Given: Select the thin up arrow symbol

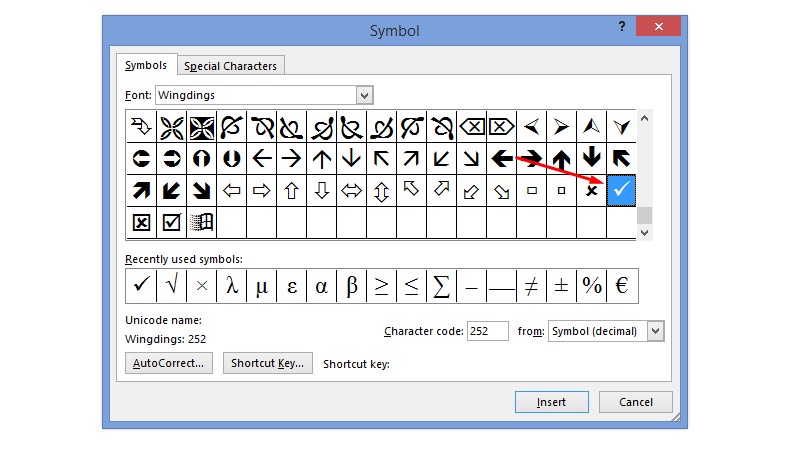Looking at the screenshot, I should pyautogui.click(x=321, y=159).
